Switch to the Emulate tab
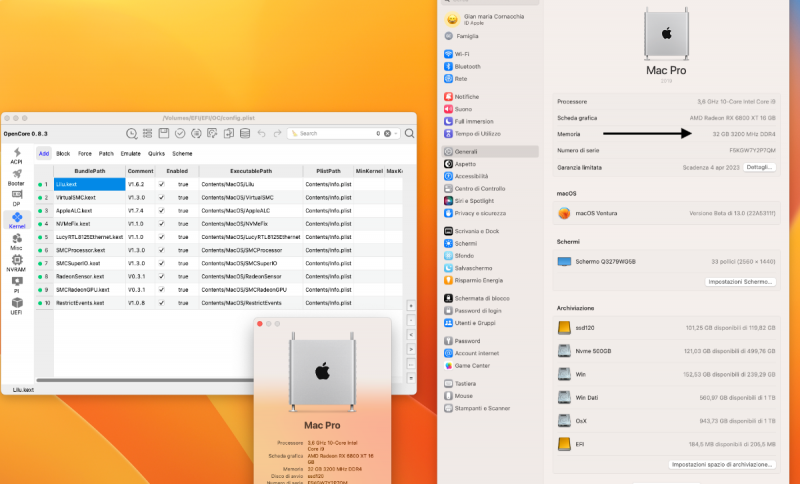 [131, 154]
